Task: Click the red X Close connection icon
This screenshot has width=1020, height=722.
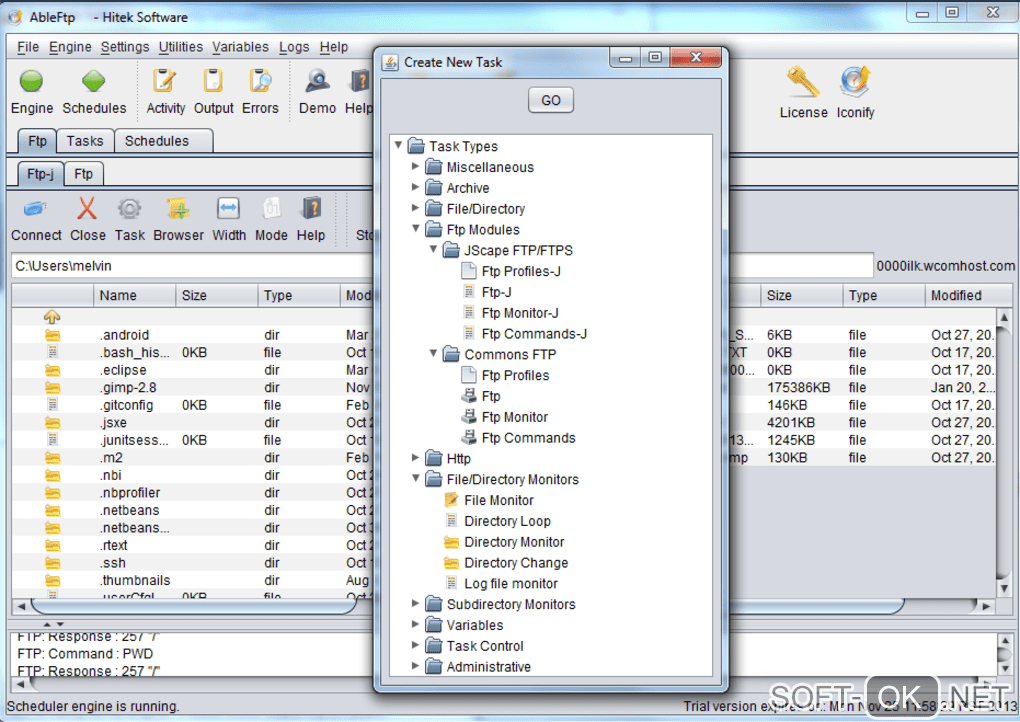Action: pyautogui.click(x=87, y=209)
